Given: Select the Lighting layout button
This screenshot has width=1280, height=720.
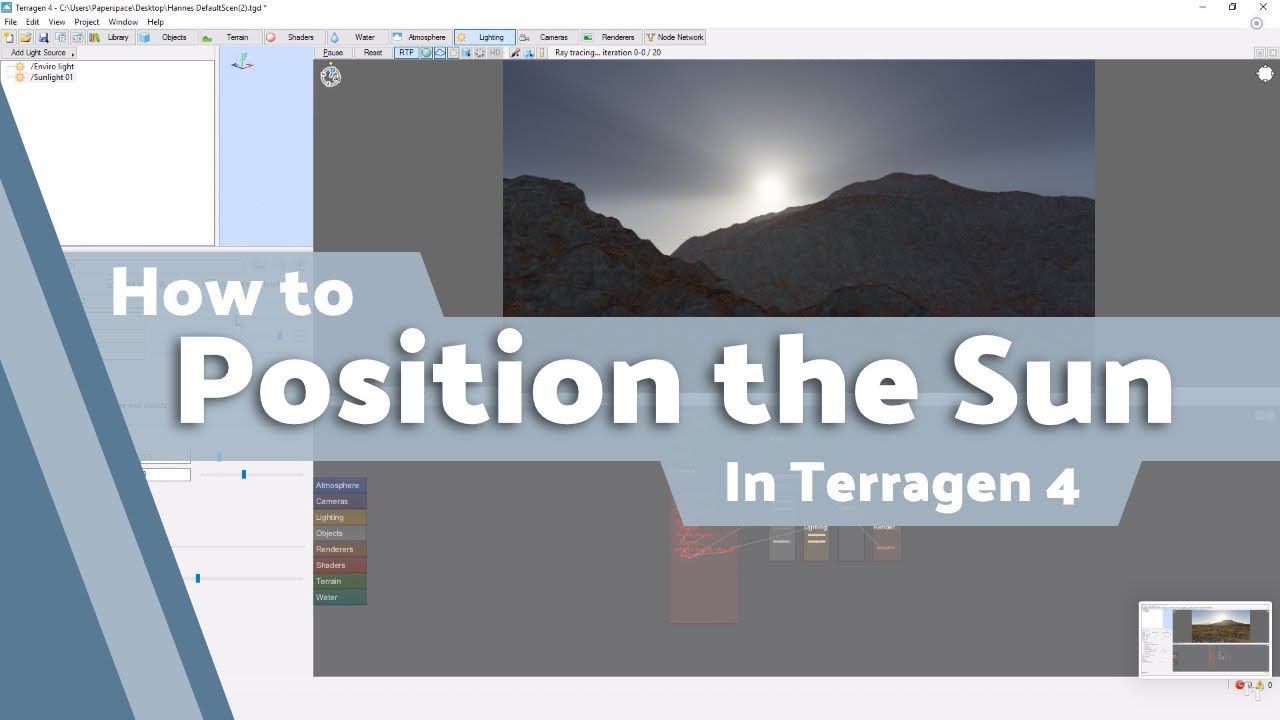Looking at the screenshot, I should [485, 37].
